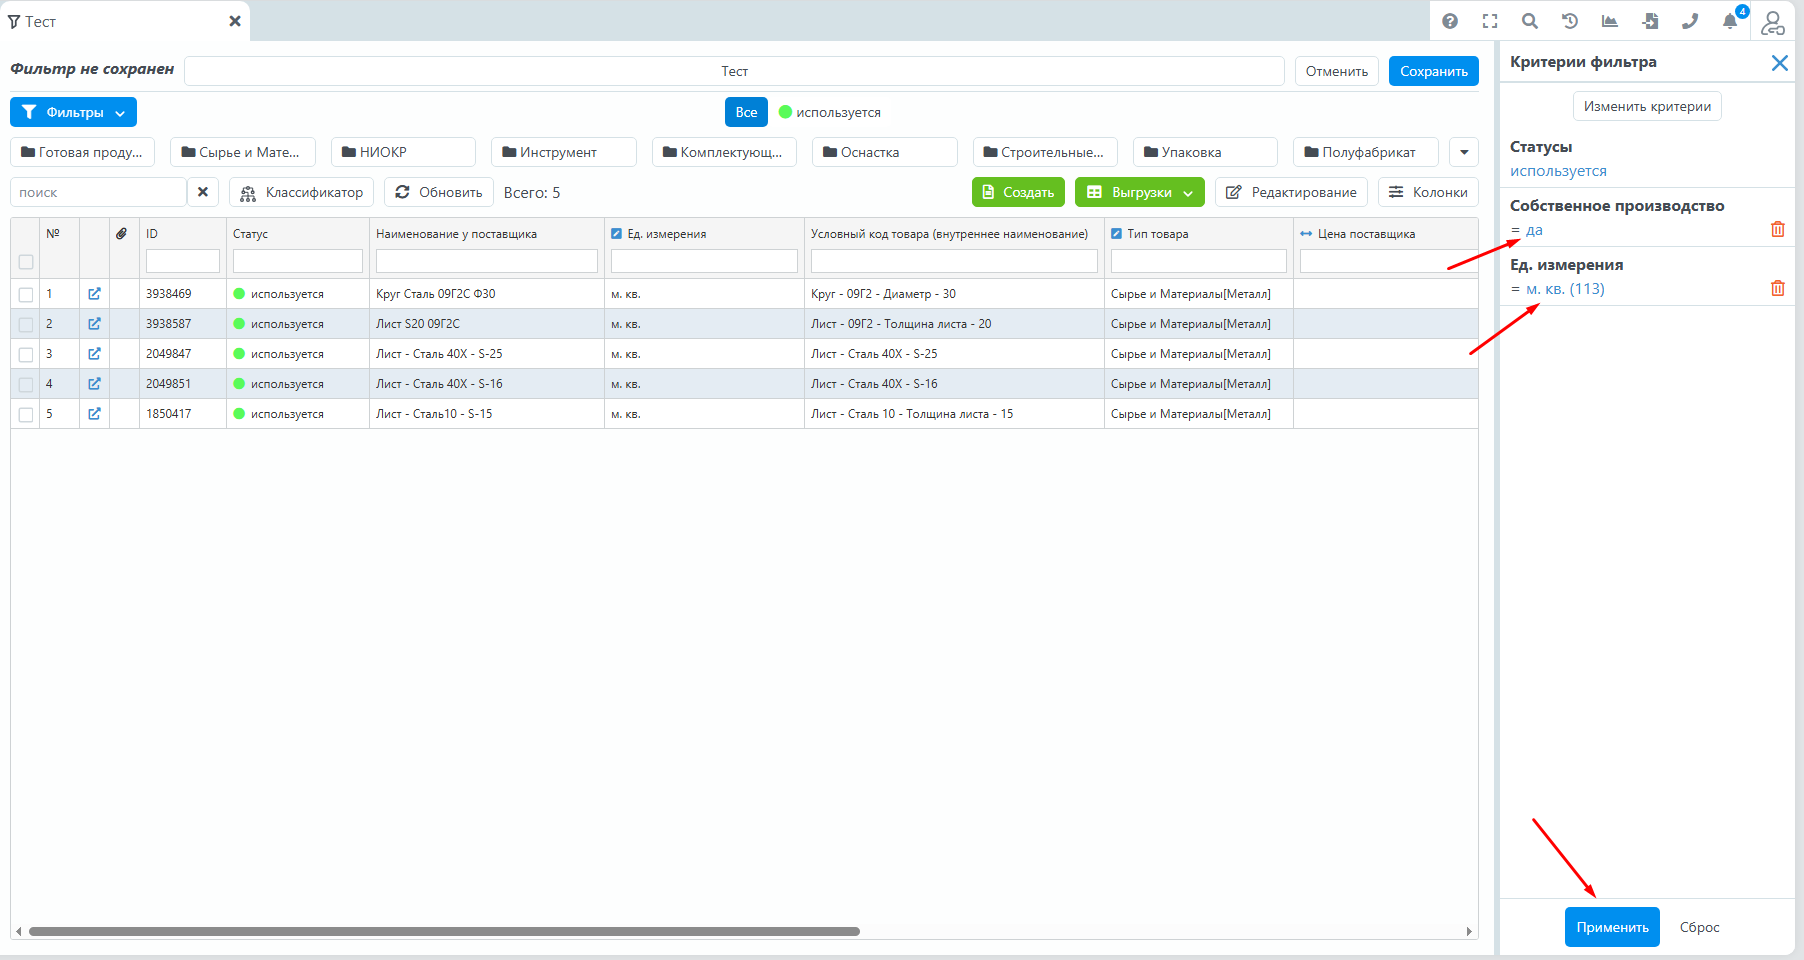Select the checkbox for row 1

[26, 295]
